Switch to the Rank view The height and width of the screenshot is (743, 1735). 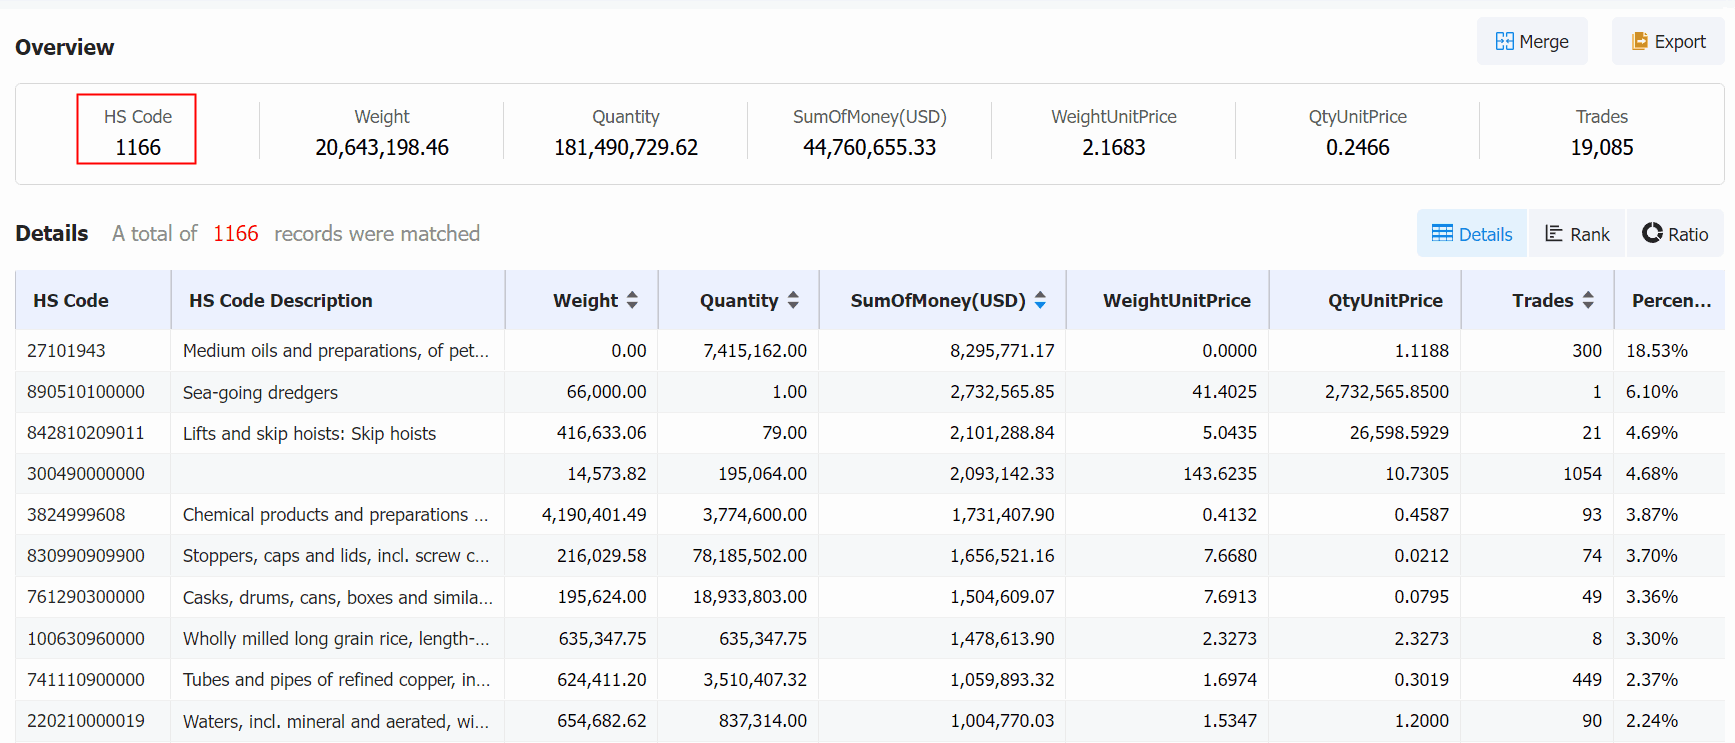point(1577,233)
